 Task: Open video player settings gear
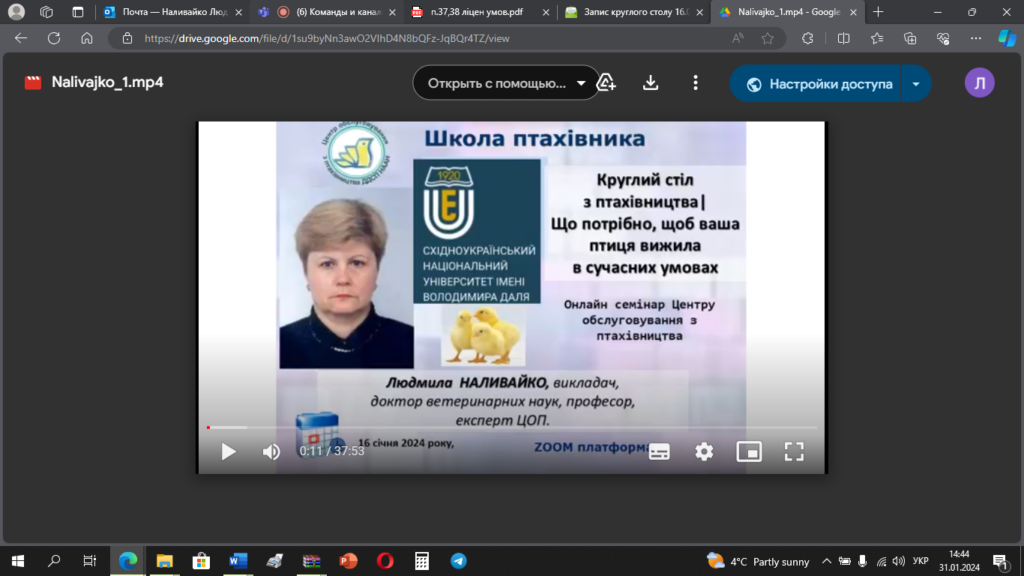pos(704,452)
